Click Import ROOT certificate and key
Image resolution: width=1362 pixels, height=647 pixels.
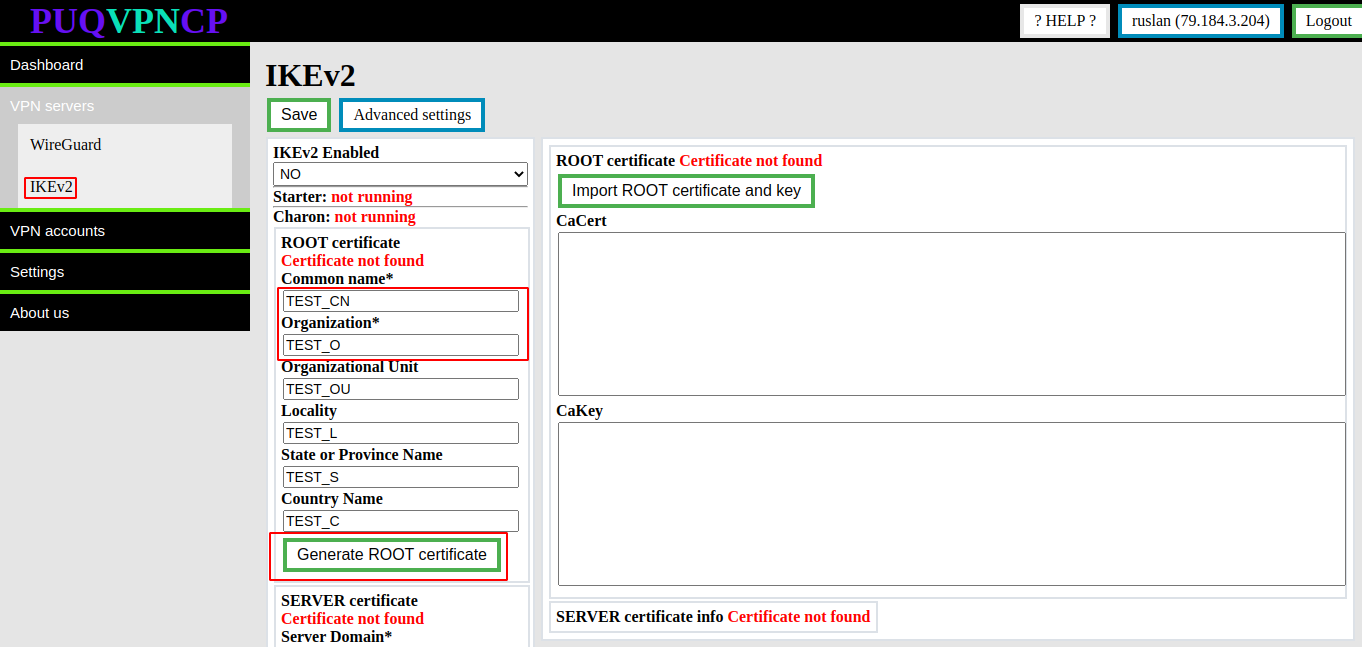pos(686,191)
